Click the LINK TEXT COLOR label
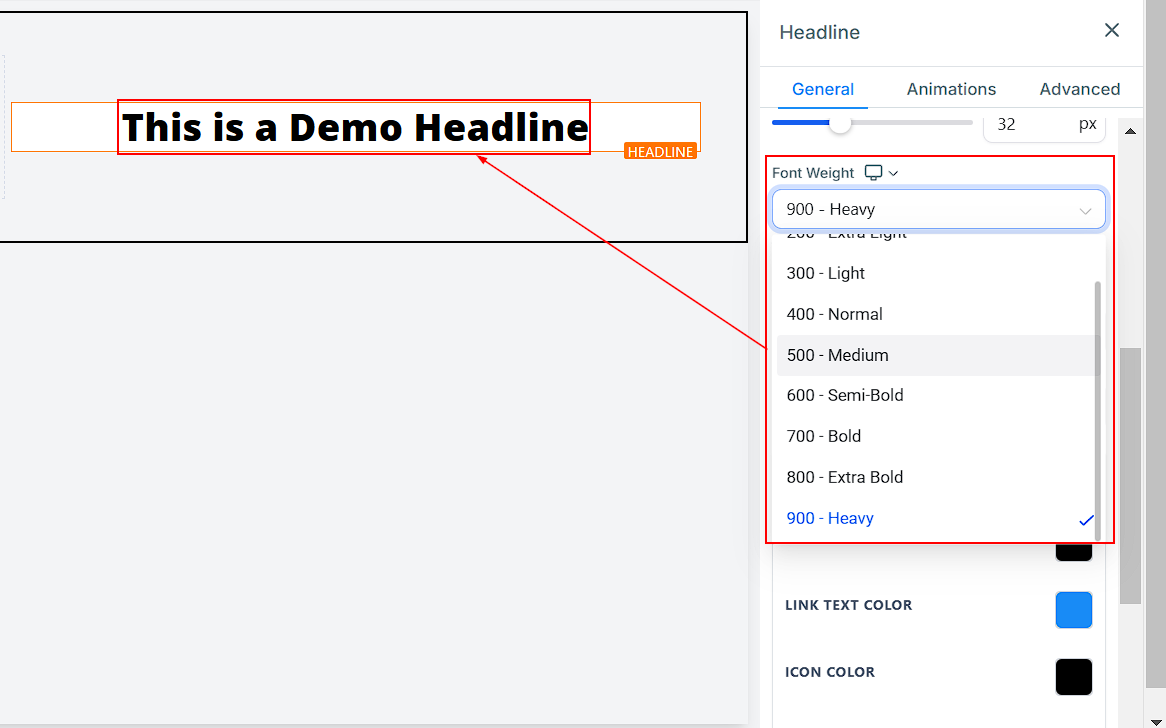The height and width of the screenshot is (728, 1166). 848,605
